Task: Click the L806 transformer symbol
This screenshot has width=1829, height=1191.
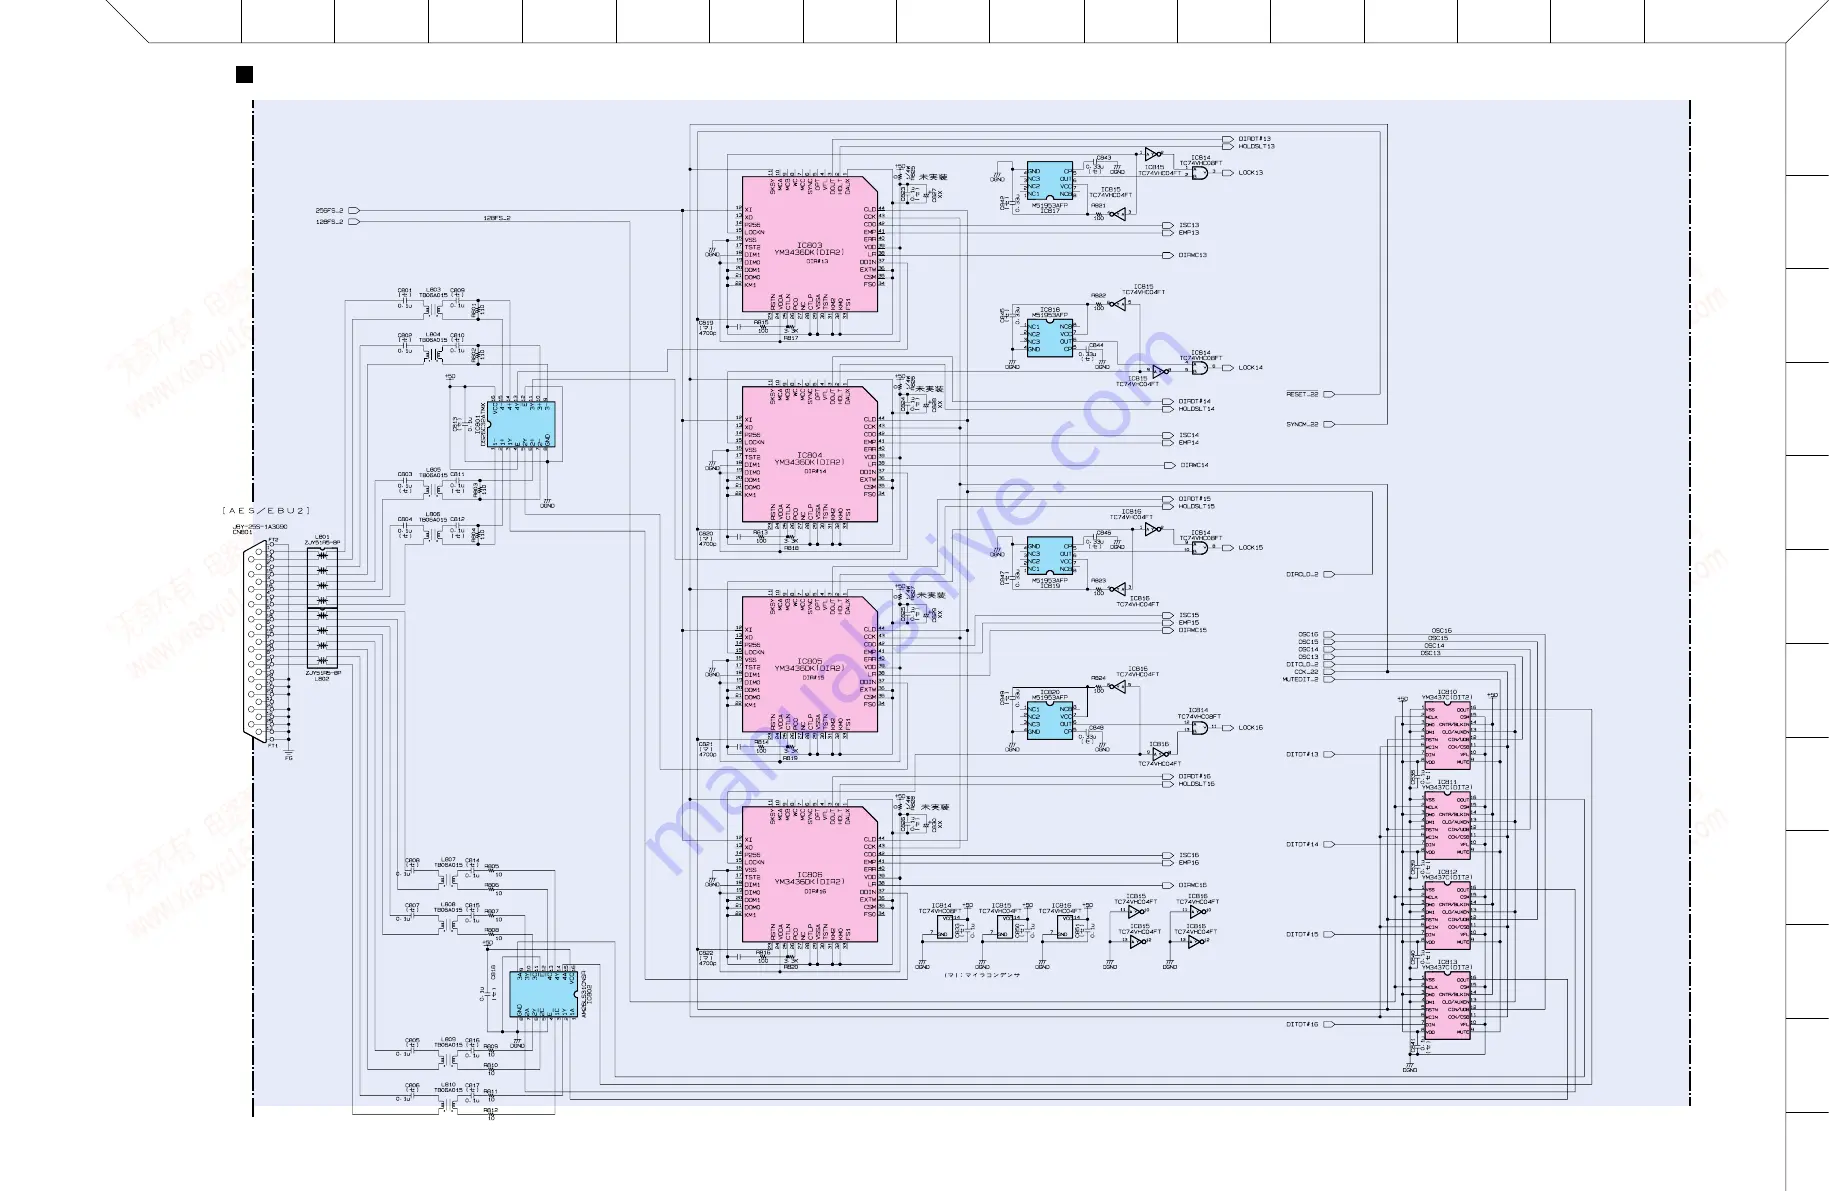Action: click(433, 533)
